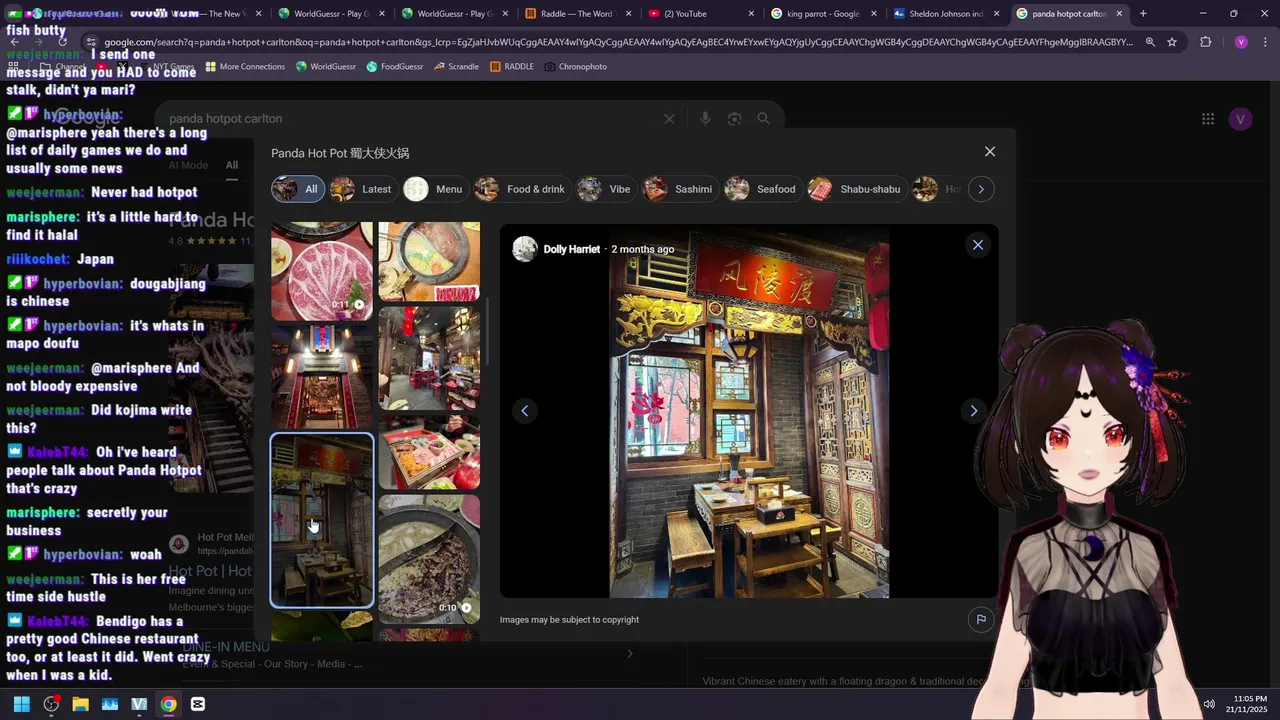Open the FoodGuessr bookmark
The height and width of the screenshot is (720, 1280).
pyautogui.click(x=394, y=66)
